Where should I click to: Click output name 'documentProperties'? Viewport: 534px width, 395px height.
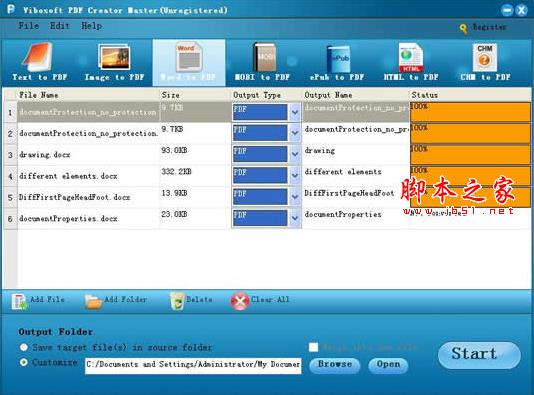pyautogui.click(x=343, y=214)
